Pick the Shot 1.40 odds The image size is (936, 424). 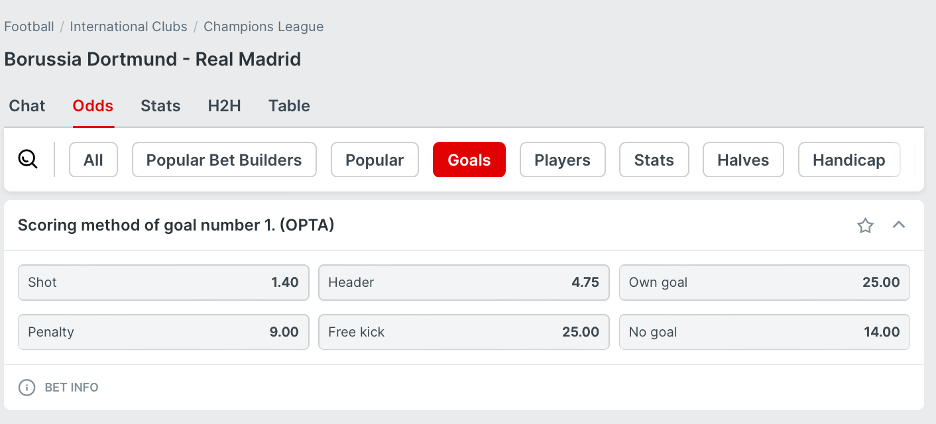[164, 282]
